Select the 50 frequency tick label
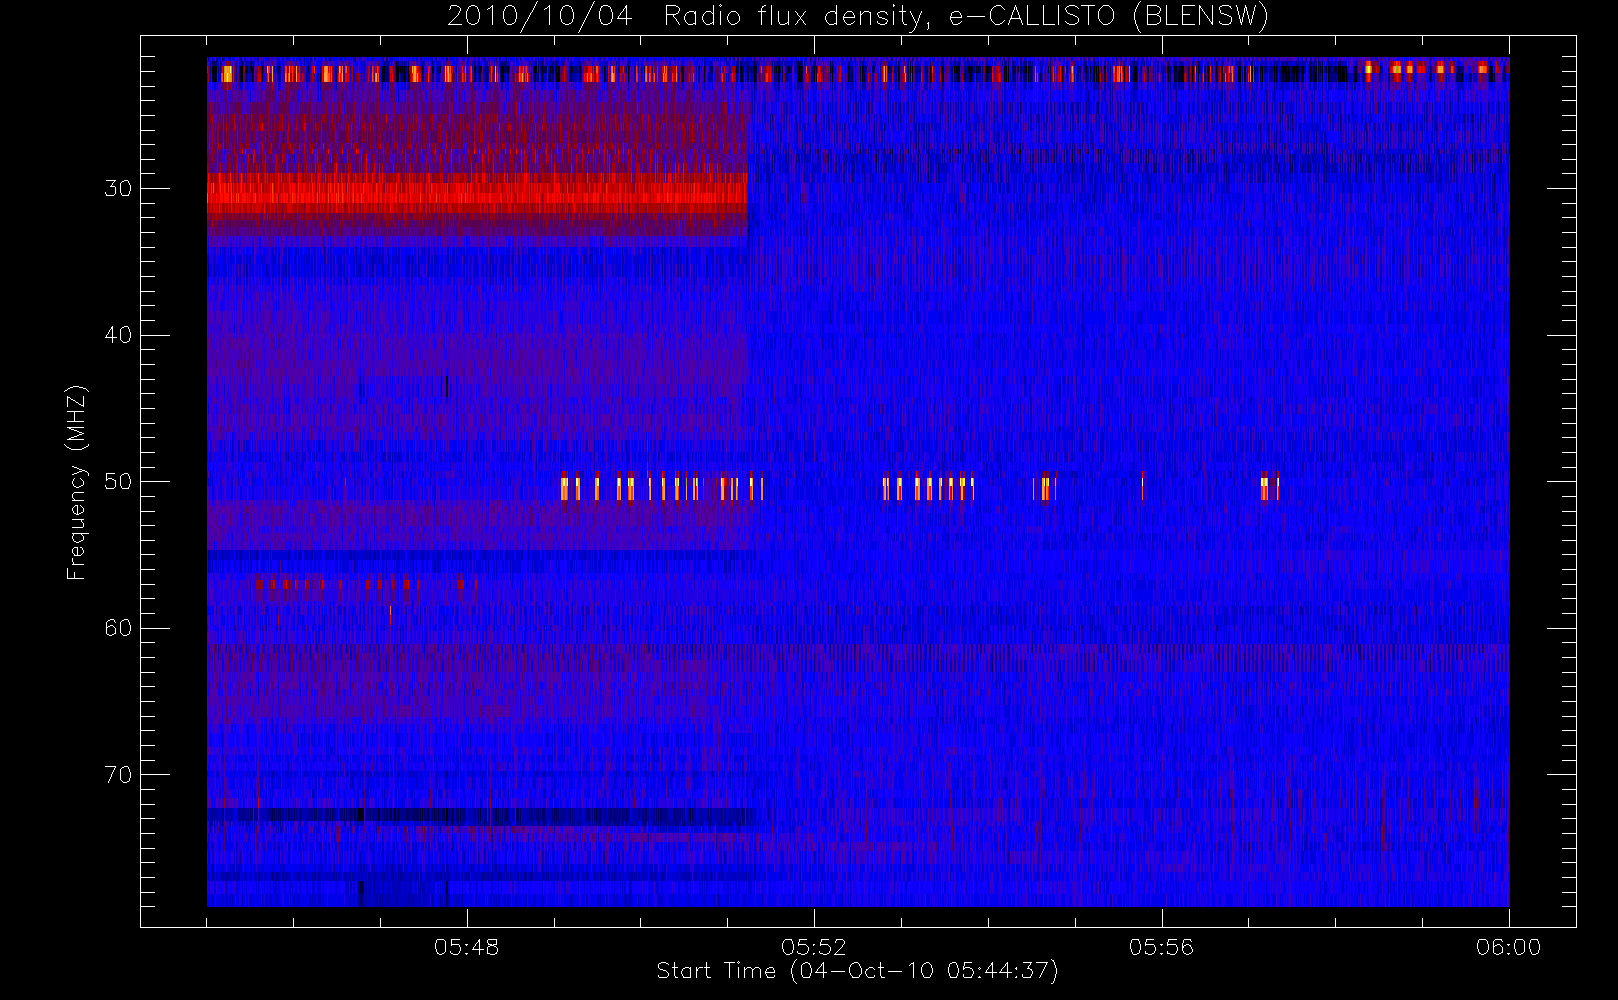The image size is (1618, 1000). (118, 482)
